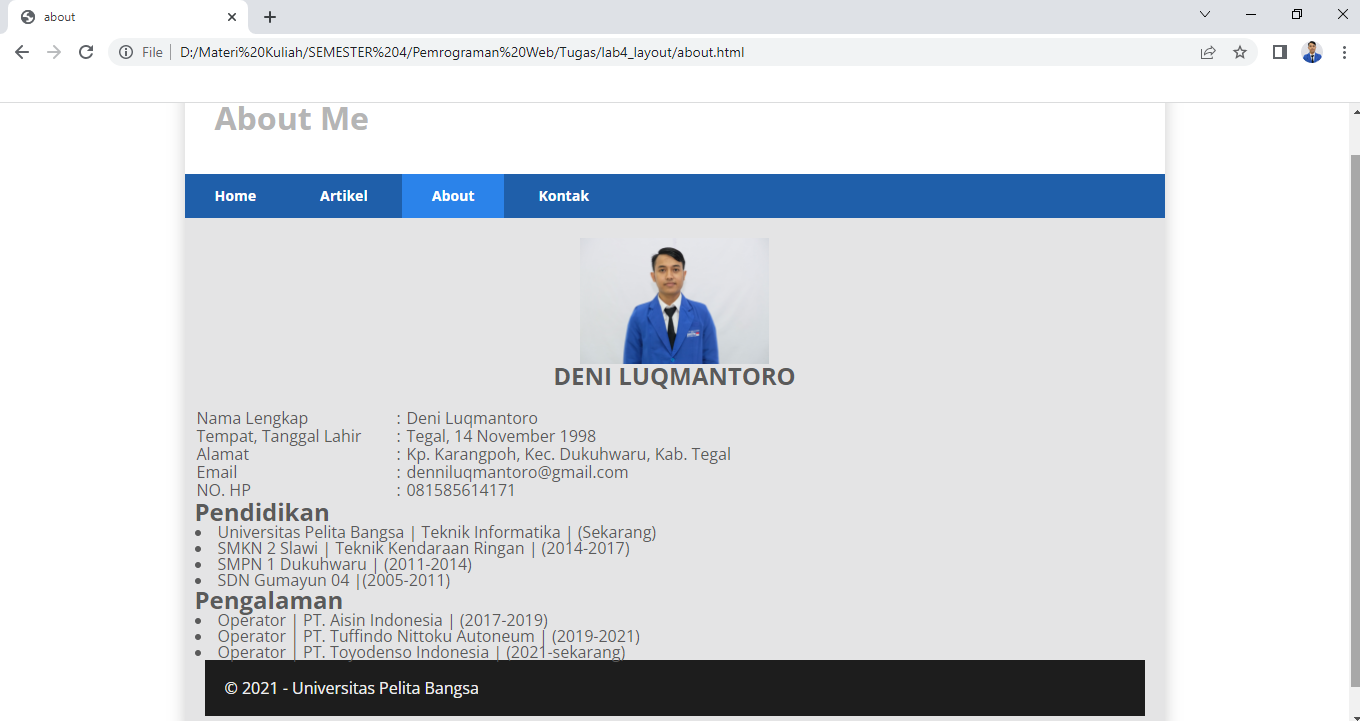Open the Chrome side panel icon
The height and width of the screenshot is (721, 1360).
click(x=1279, y=52)
